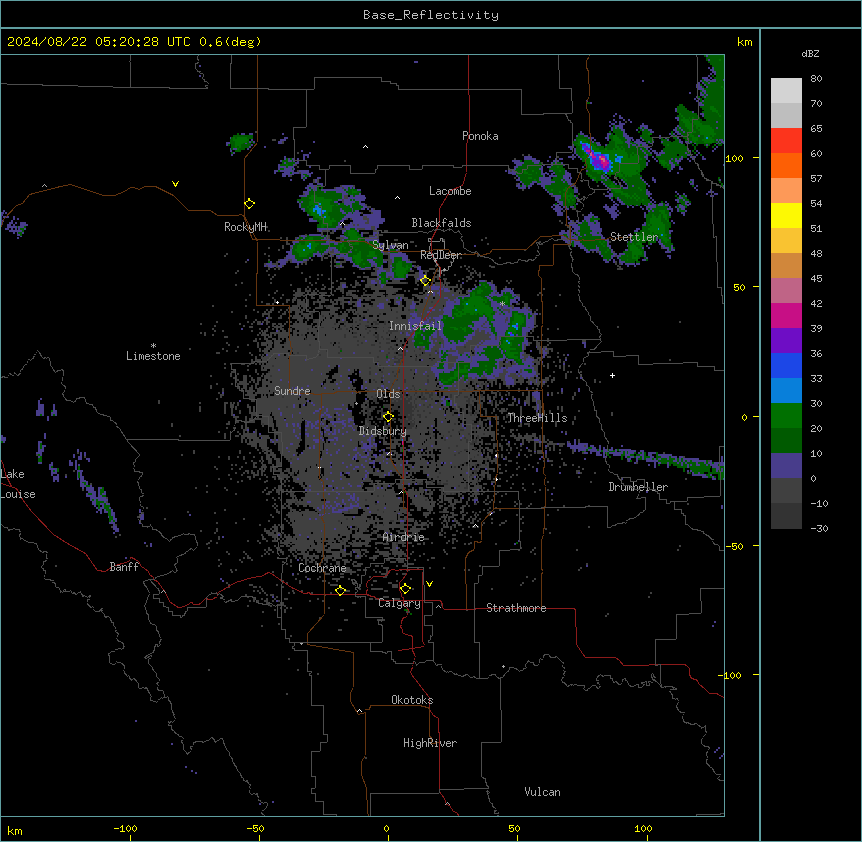Click the -50 tick on vertical km axis
Screen dimensions: 862x842
734,546
